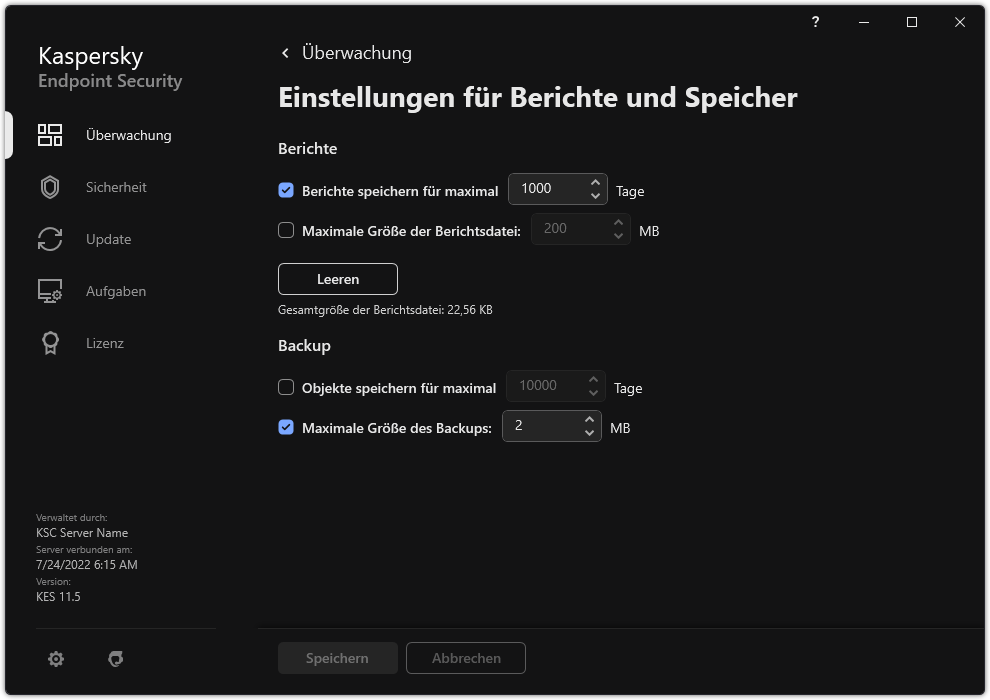
Task: Open the Aufgaben task list
Action: 115,291
